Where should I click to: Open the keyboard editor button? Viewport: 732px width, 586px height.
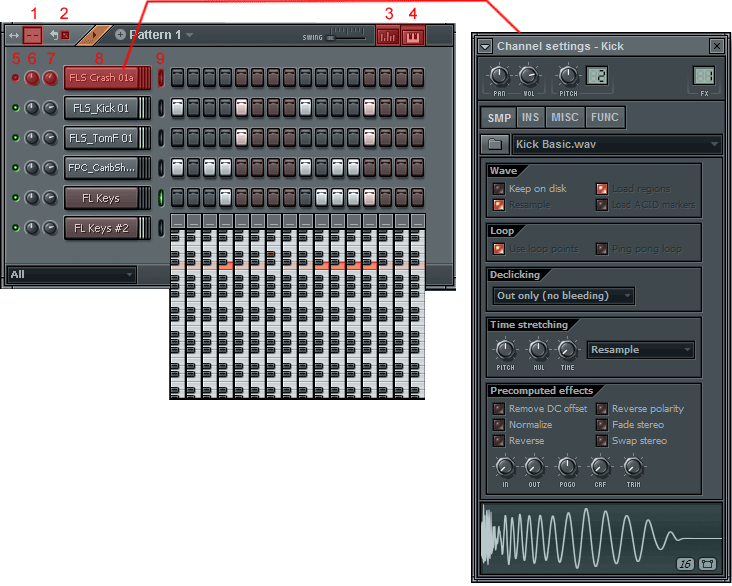pos(413,36)
